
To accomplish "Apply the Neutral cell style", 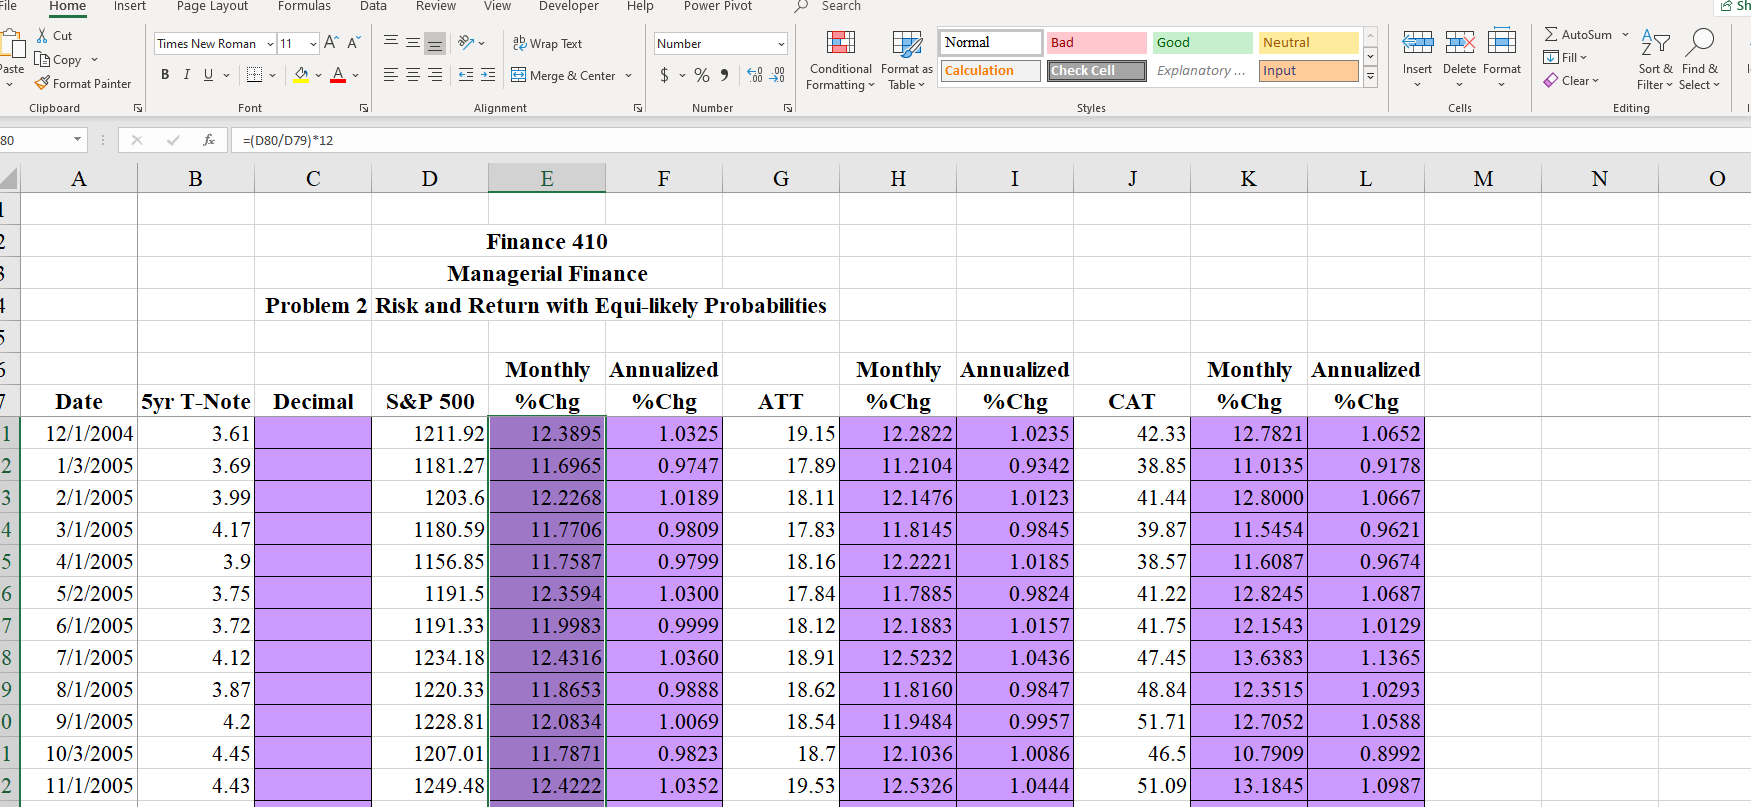I will tap(1309, 43).
